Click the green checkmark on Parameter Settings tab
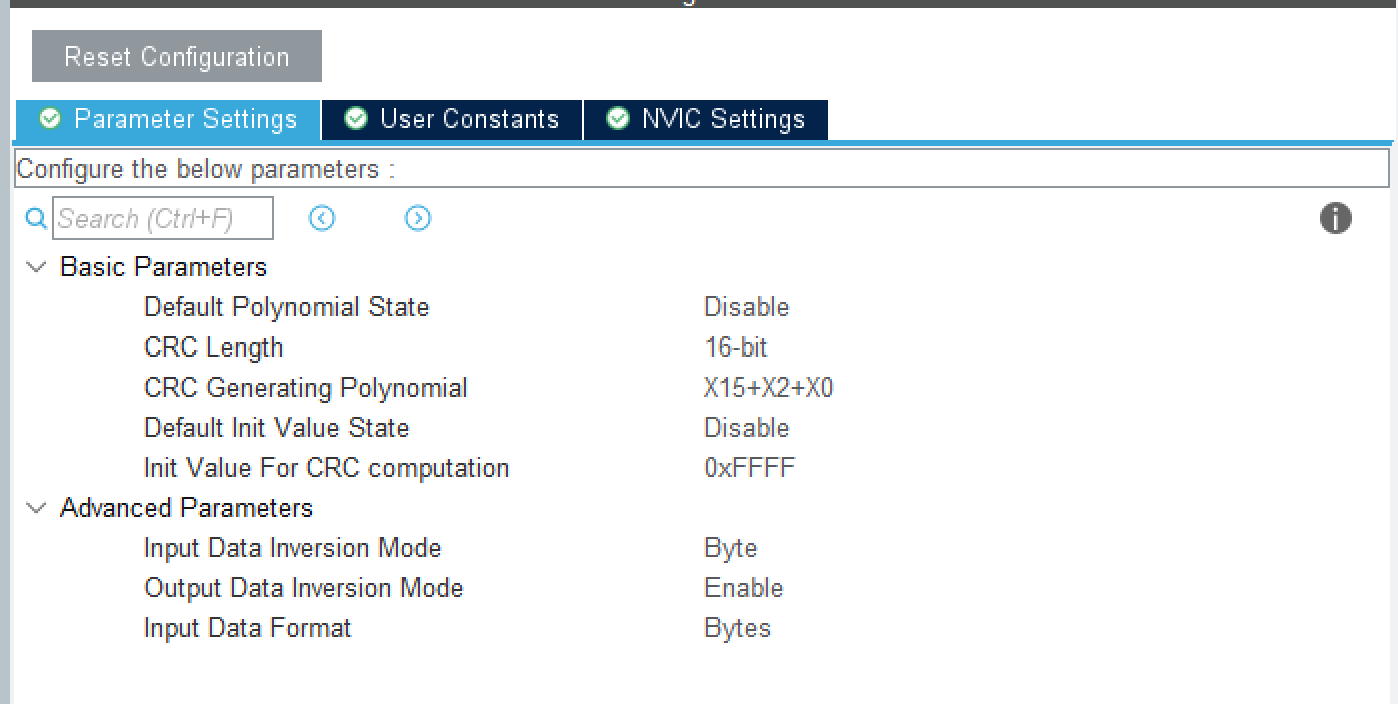The width and height of the screenshot is (1398, 704). (51, 119)
